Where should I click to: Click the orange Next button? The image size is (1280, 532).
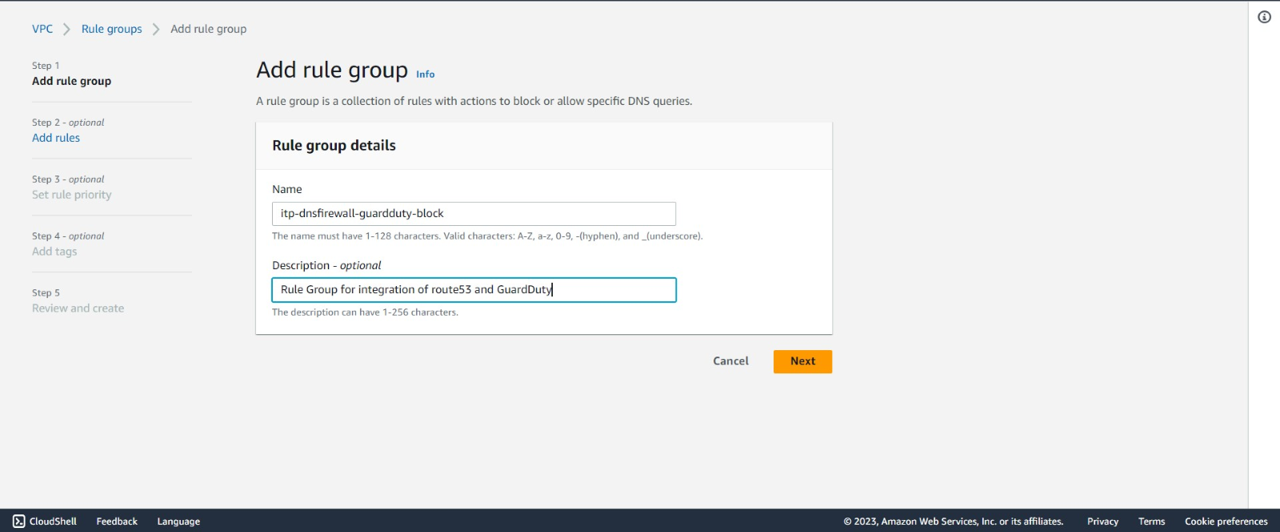pos(802,361)
